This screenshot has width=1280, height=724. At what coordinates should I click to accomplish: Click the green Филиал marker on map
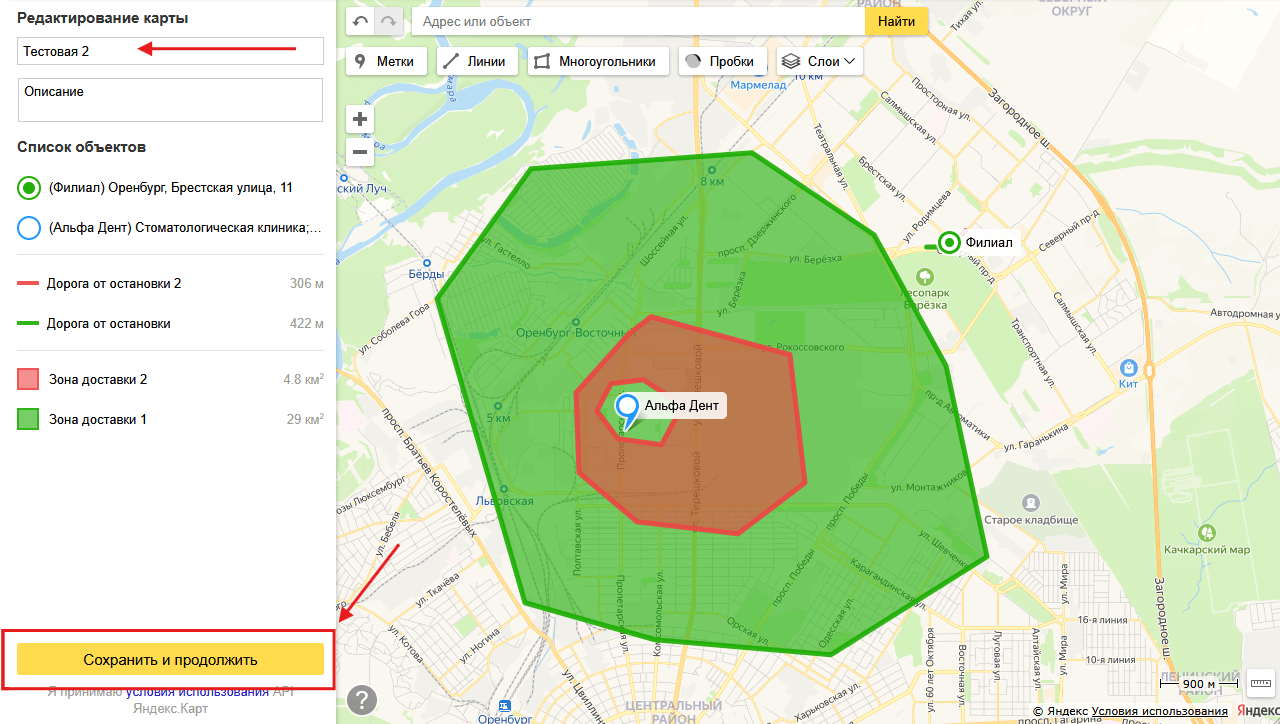948,242
